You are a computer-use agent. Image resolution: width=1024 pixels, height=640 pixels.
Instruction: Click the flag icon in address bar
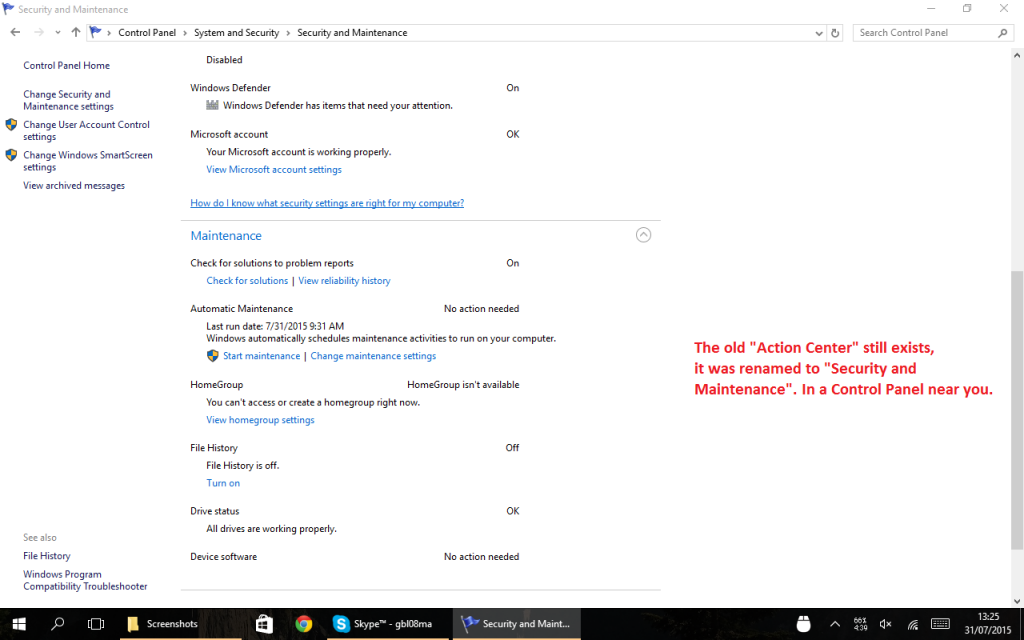[x=96, y=32]
